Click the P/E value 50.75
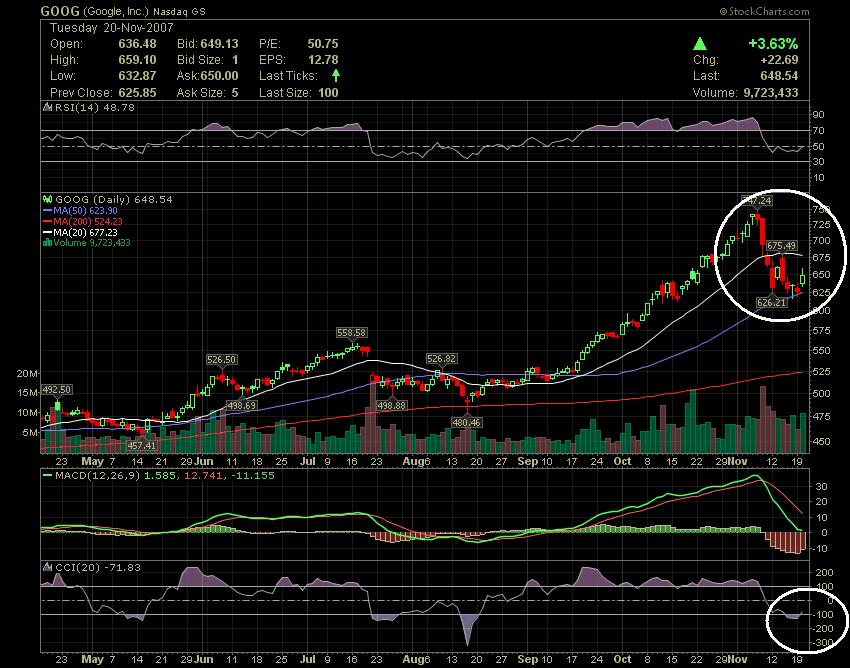Image resolution: width=850 pixels, height=668 pixels. pos(323,44)
